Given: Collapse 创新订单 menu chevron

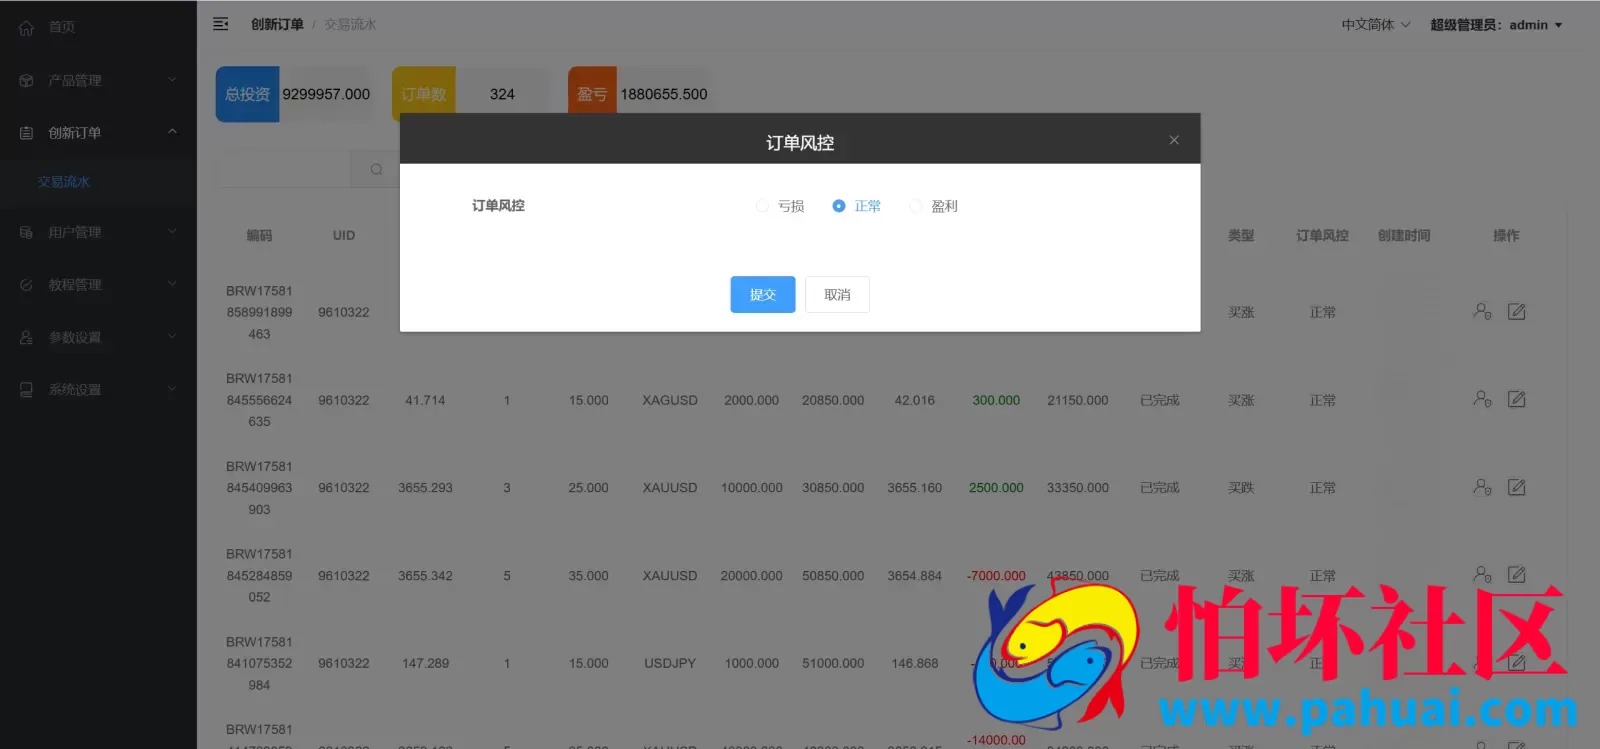Looking at the screenshot, I should [172, 132].
